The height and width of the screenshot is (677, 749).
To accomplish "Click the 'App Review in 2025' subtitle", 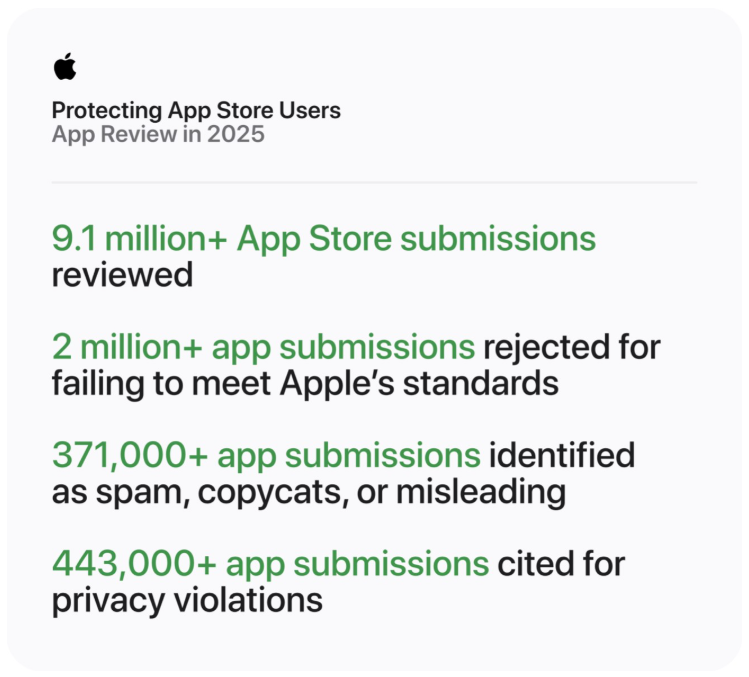I will click(x=158, y=134).
